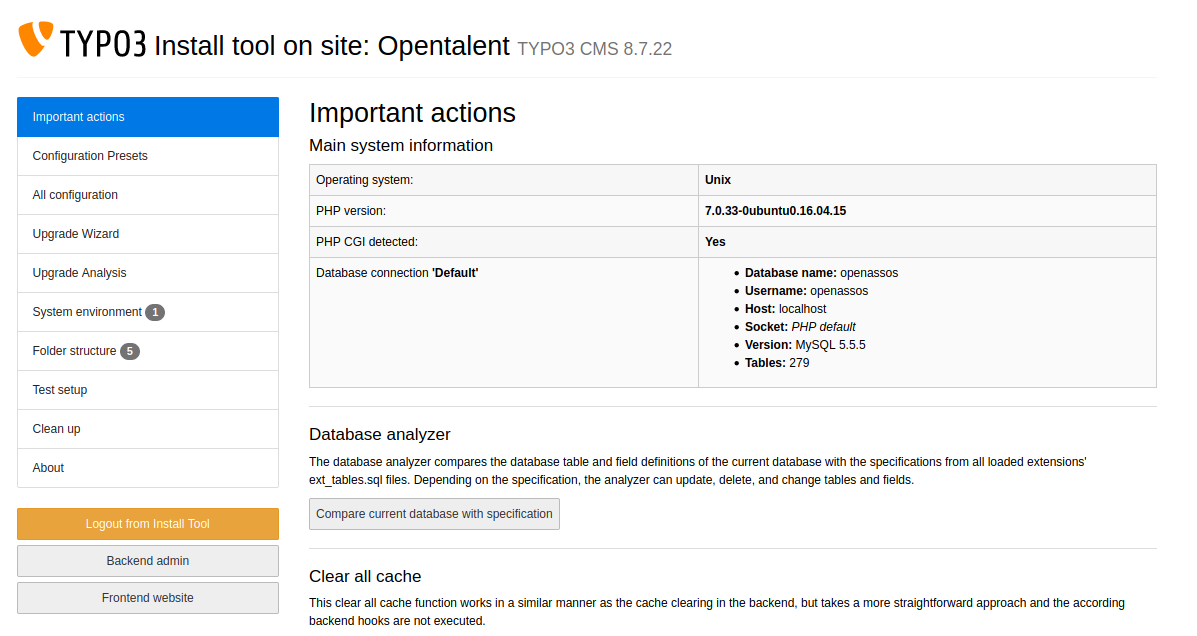Click Compare current database with specification
This screenshot has height=636, width=1197.
click(434, 514)
